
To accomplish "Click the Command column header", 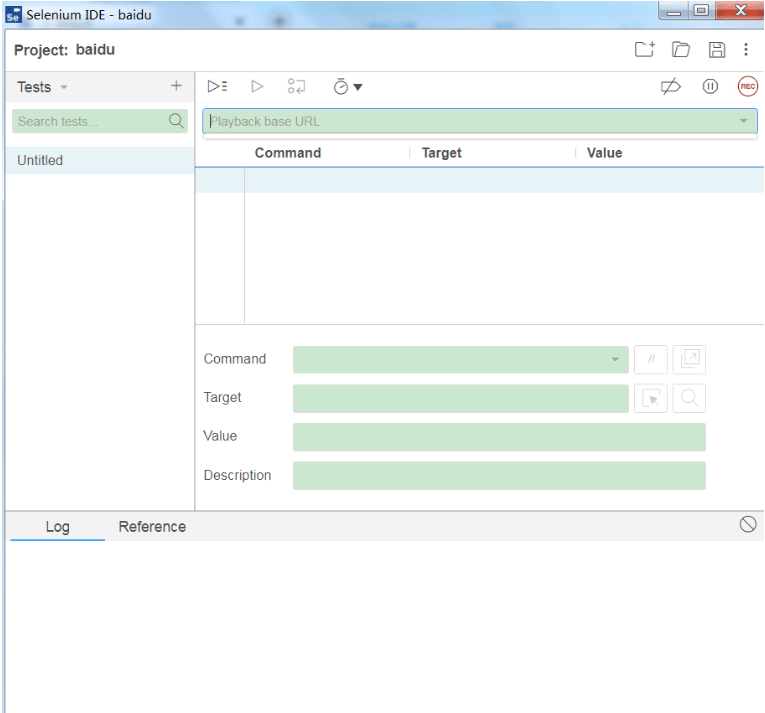I will [x=288, y=153].
